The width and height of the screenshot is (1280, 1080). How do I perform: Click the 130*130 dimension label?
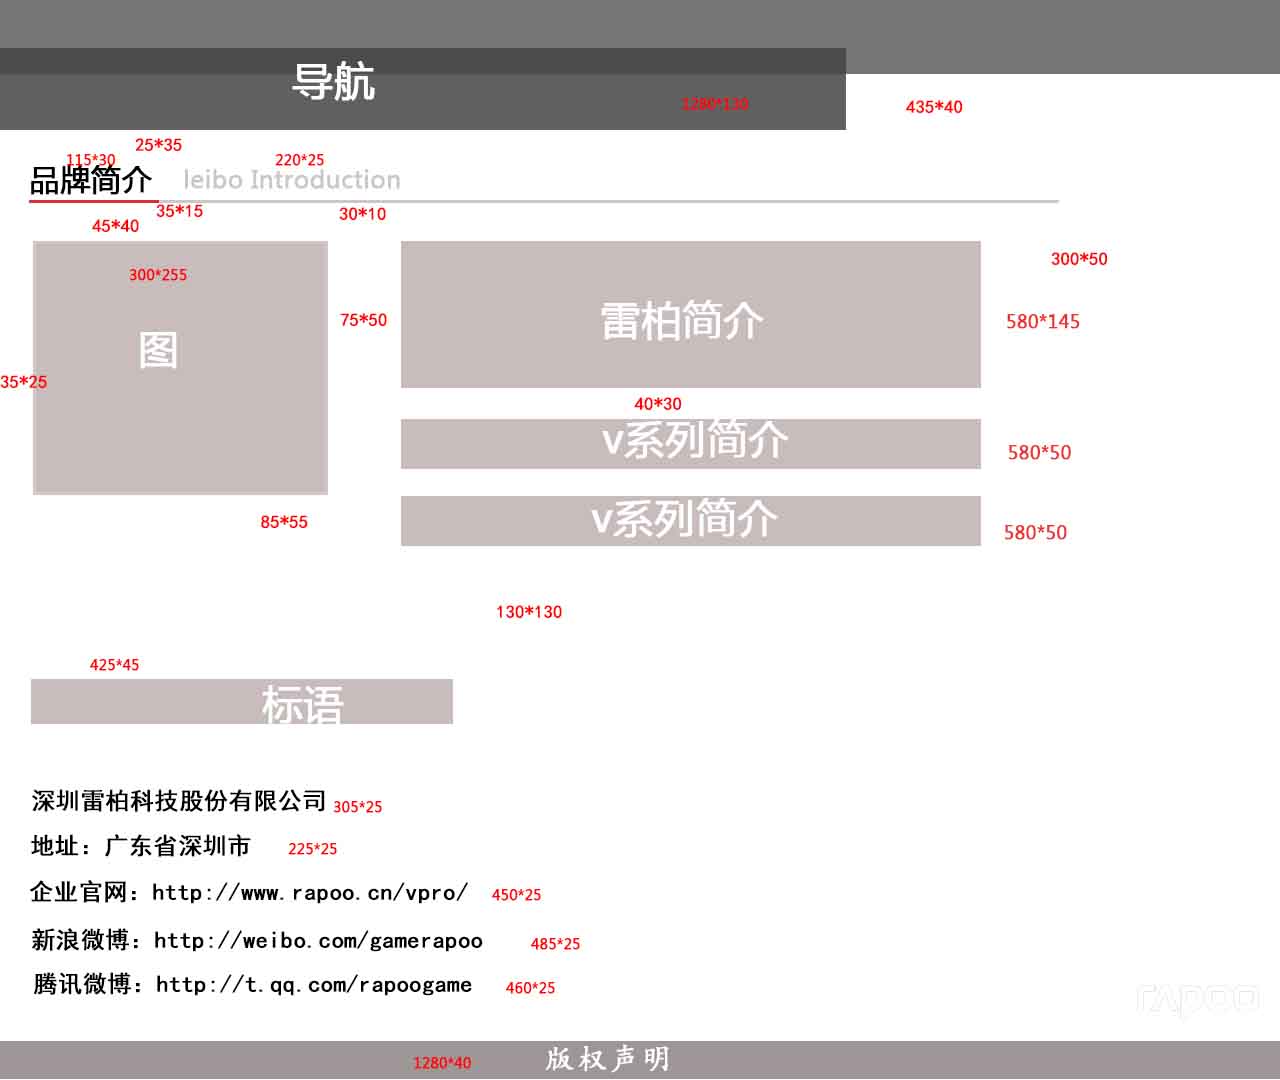coord(529,612)
